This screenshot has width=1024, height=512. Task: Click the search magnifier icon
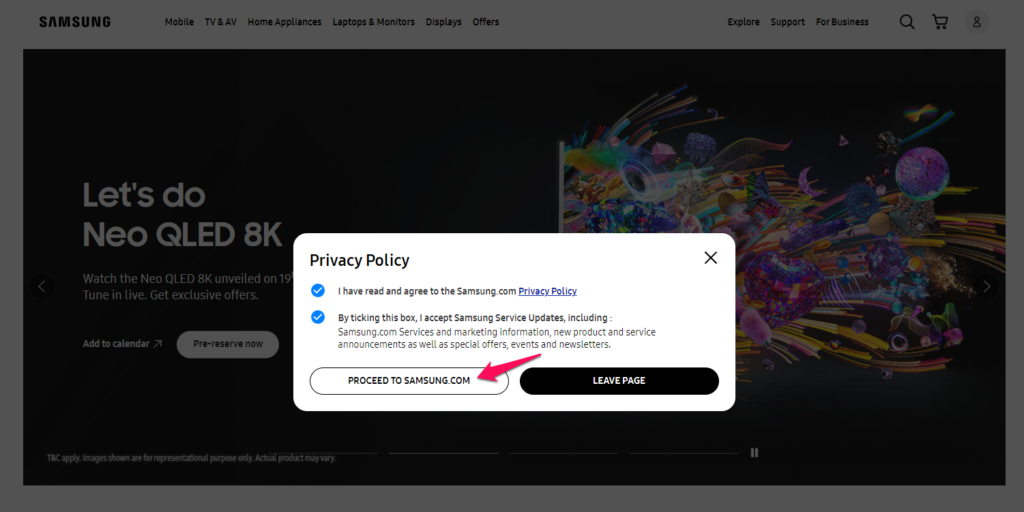point(907,22)
